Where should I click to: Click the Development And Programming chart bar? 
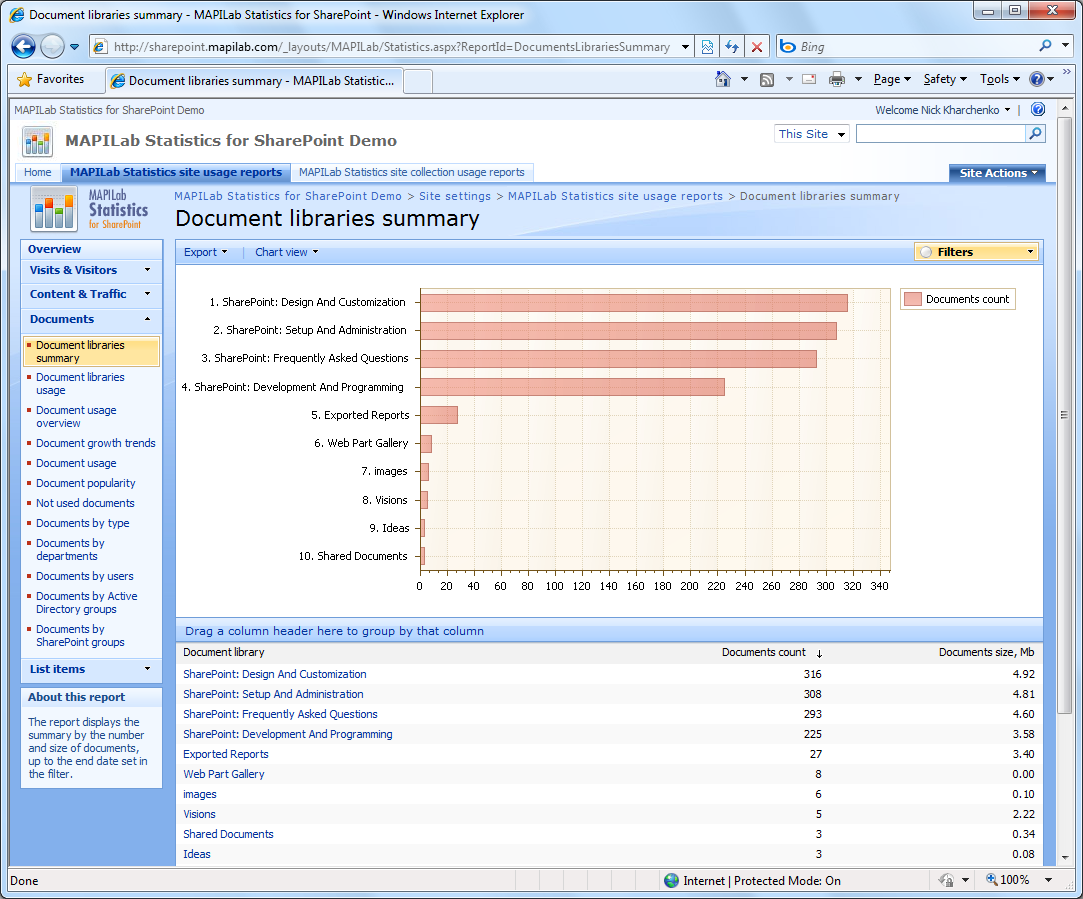(x=573, y=387)
